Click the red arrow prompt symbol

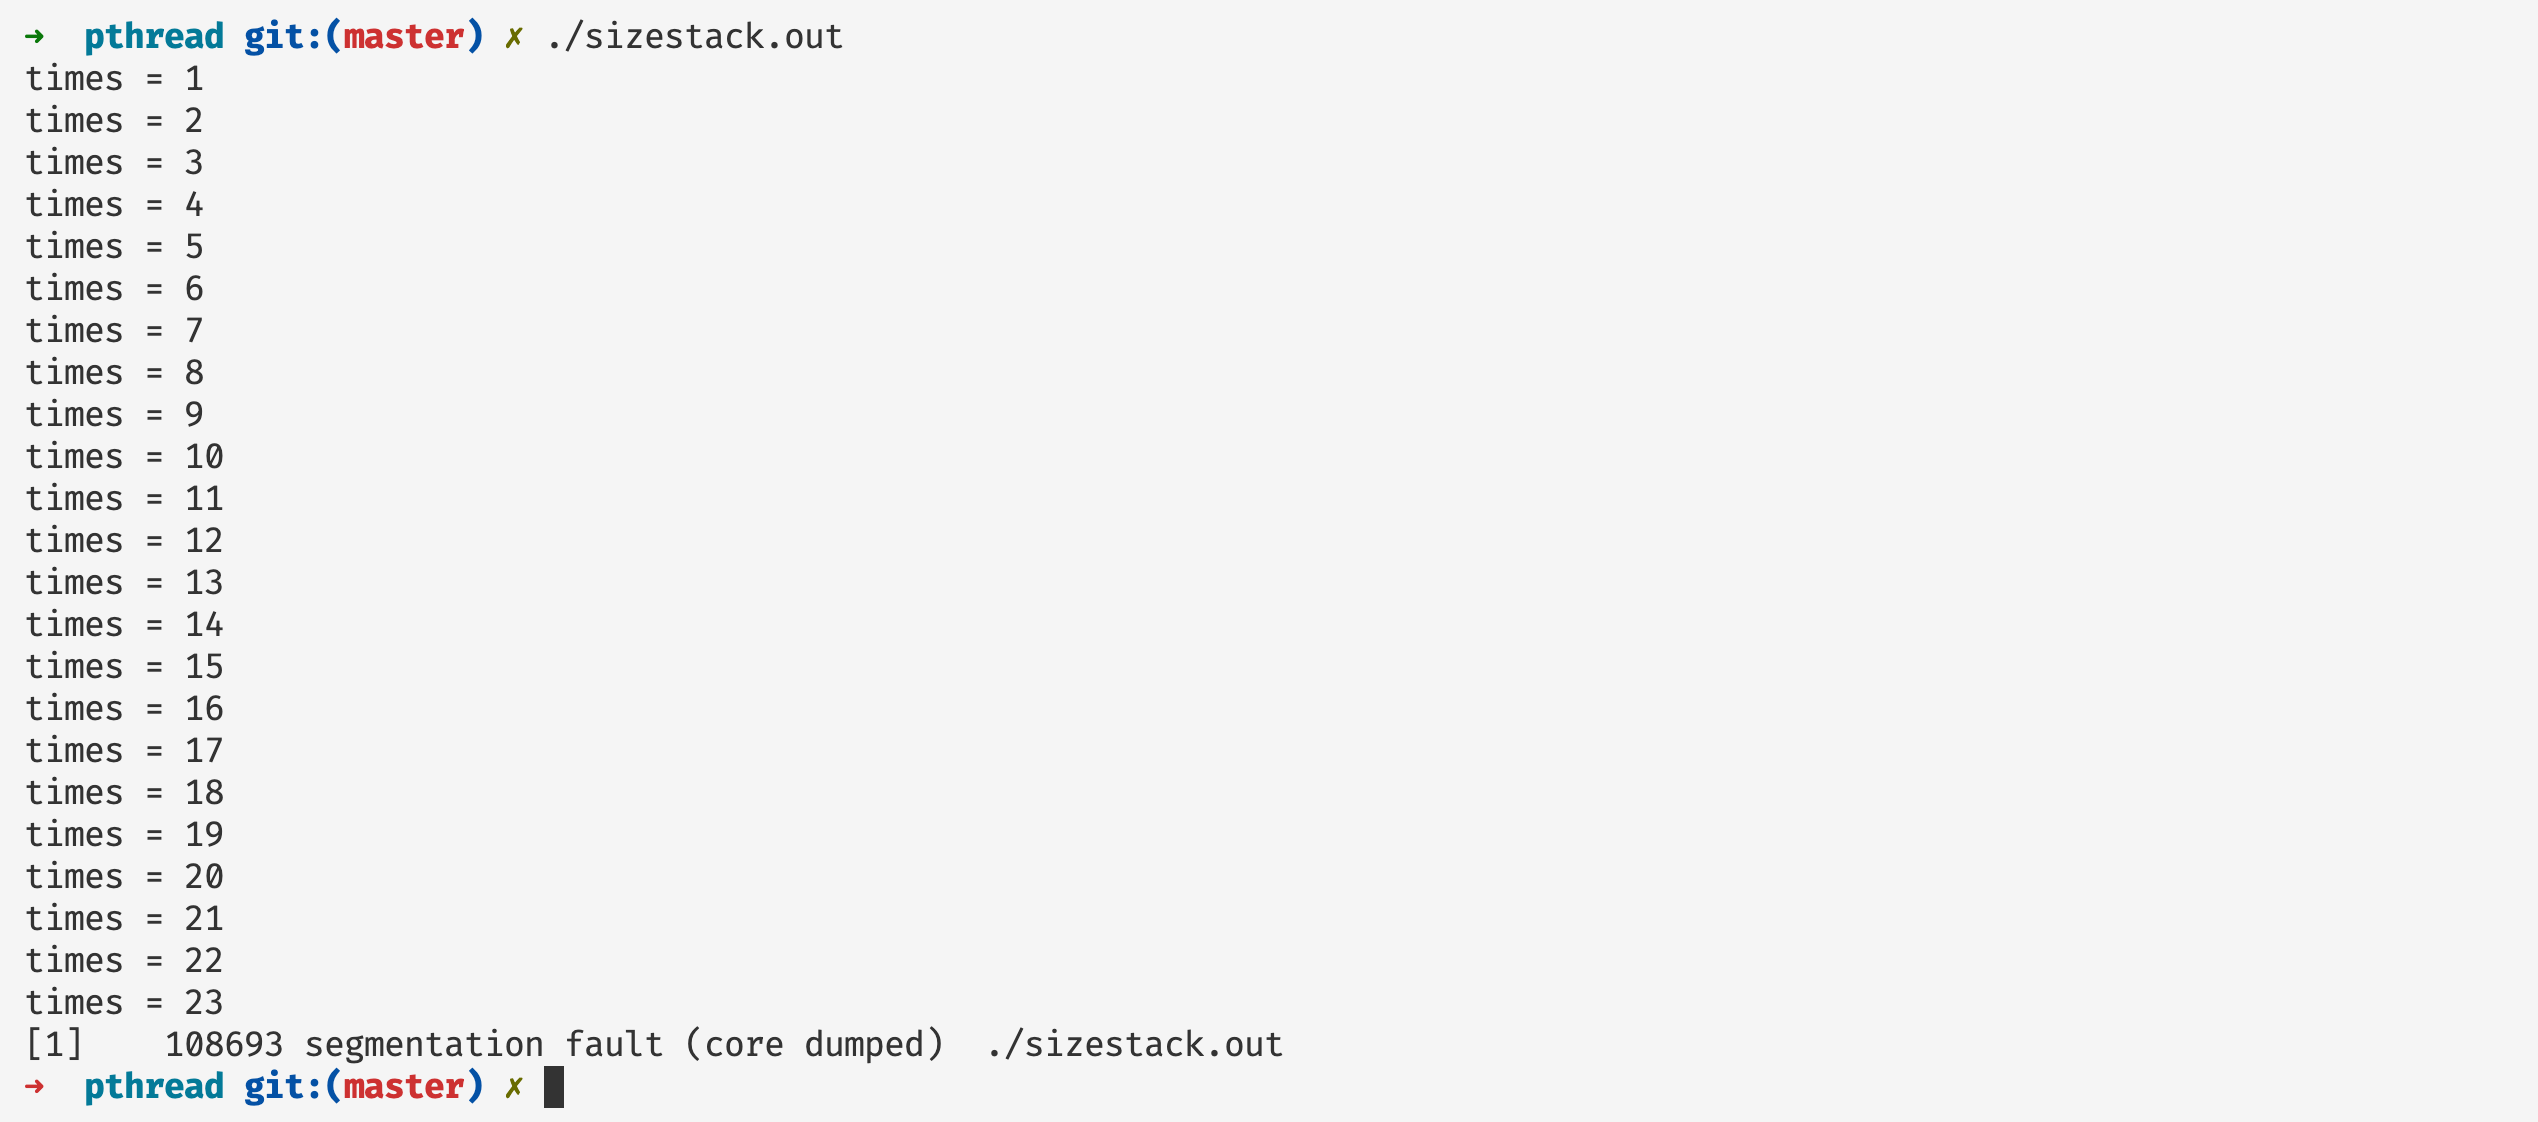(35, 1087)
